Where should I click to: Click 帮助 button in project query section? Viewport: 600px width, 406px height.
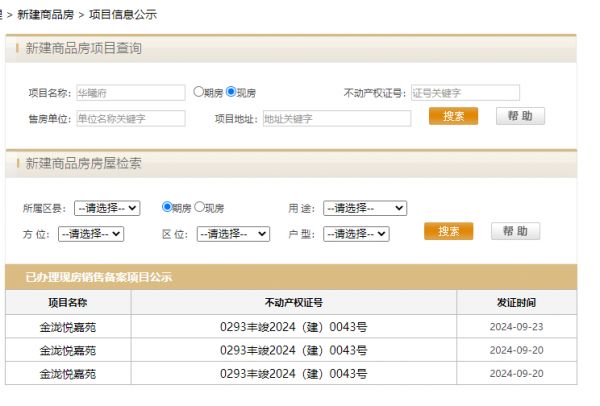pyautogui.click(x=520, y=116)
